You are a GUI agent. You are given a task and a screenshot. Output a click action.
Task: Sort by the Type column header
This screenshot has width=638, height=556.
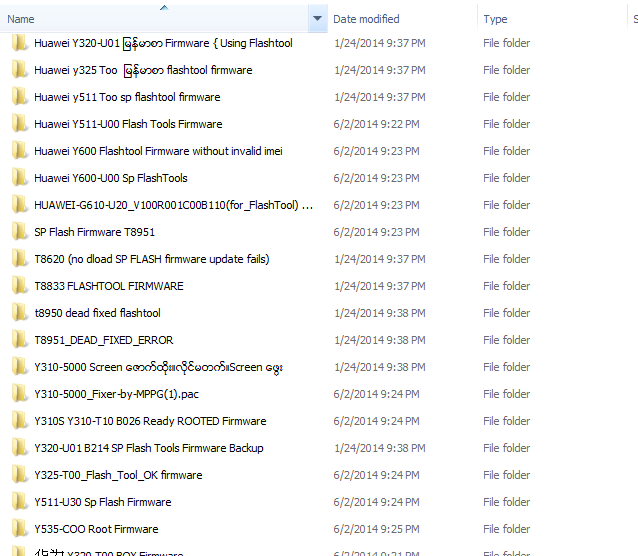[x=495, y=19]
